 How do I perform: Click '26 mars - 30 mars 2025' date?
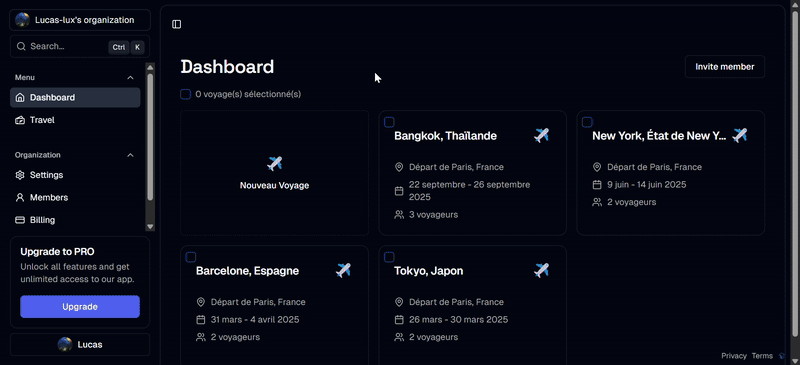459,320
